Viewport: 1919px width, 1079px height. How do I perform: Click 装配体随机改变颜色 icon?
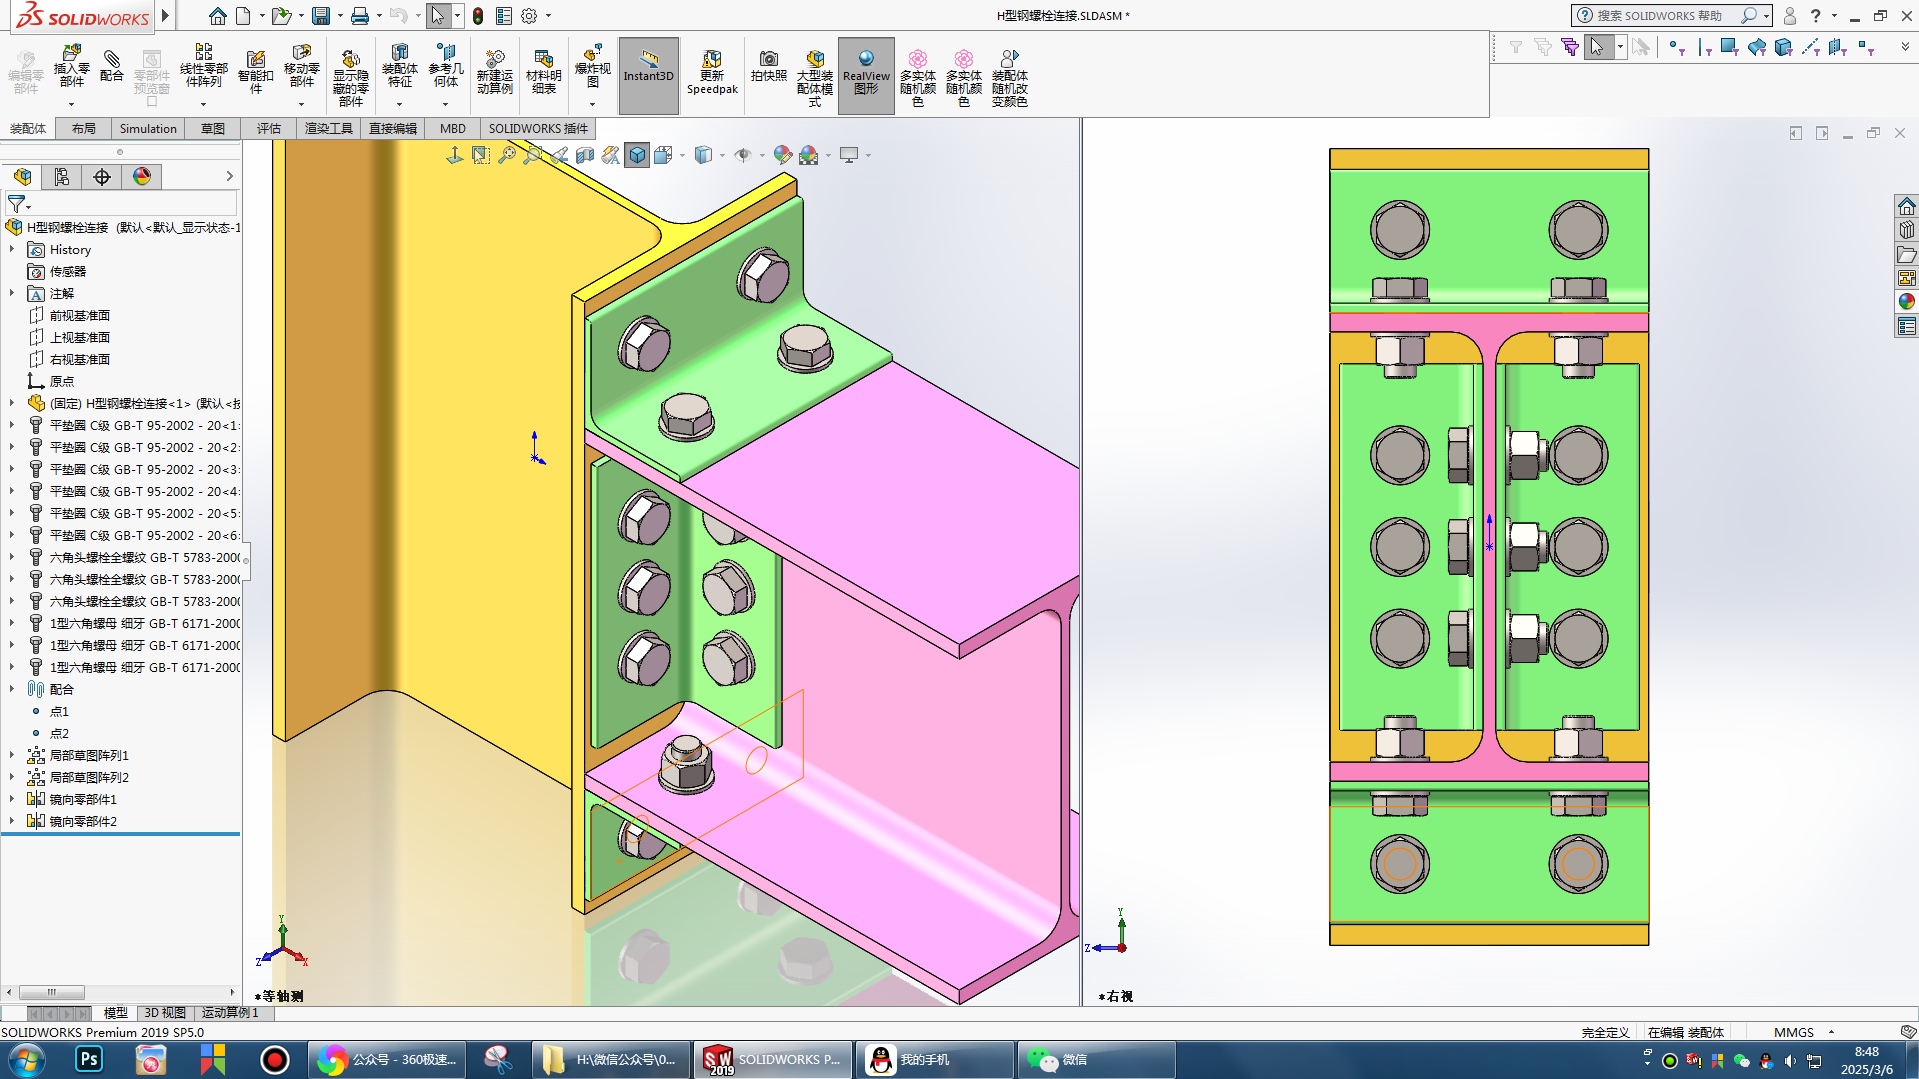pos(1010,78)
